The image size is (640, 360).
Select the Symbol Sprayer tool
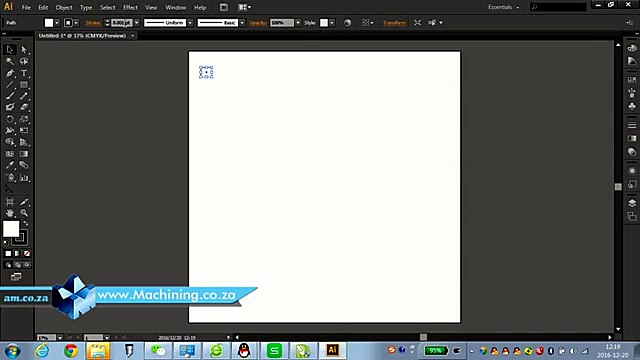[10, 178]
